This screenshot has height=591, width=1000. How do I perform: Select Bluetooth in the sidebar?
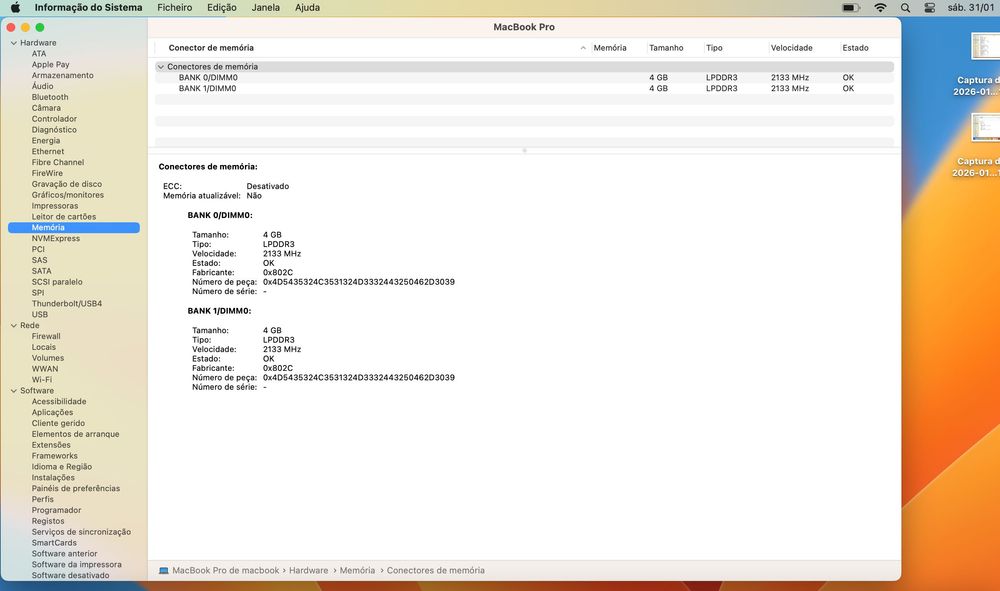50,97
